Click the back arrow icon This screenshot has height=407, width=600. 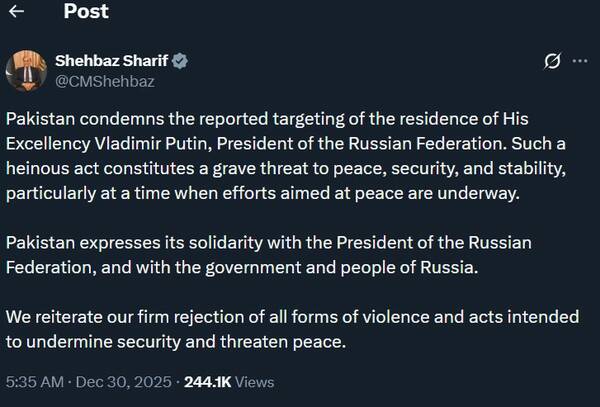pyautogui.click(x=17, y=13)
